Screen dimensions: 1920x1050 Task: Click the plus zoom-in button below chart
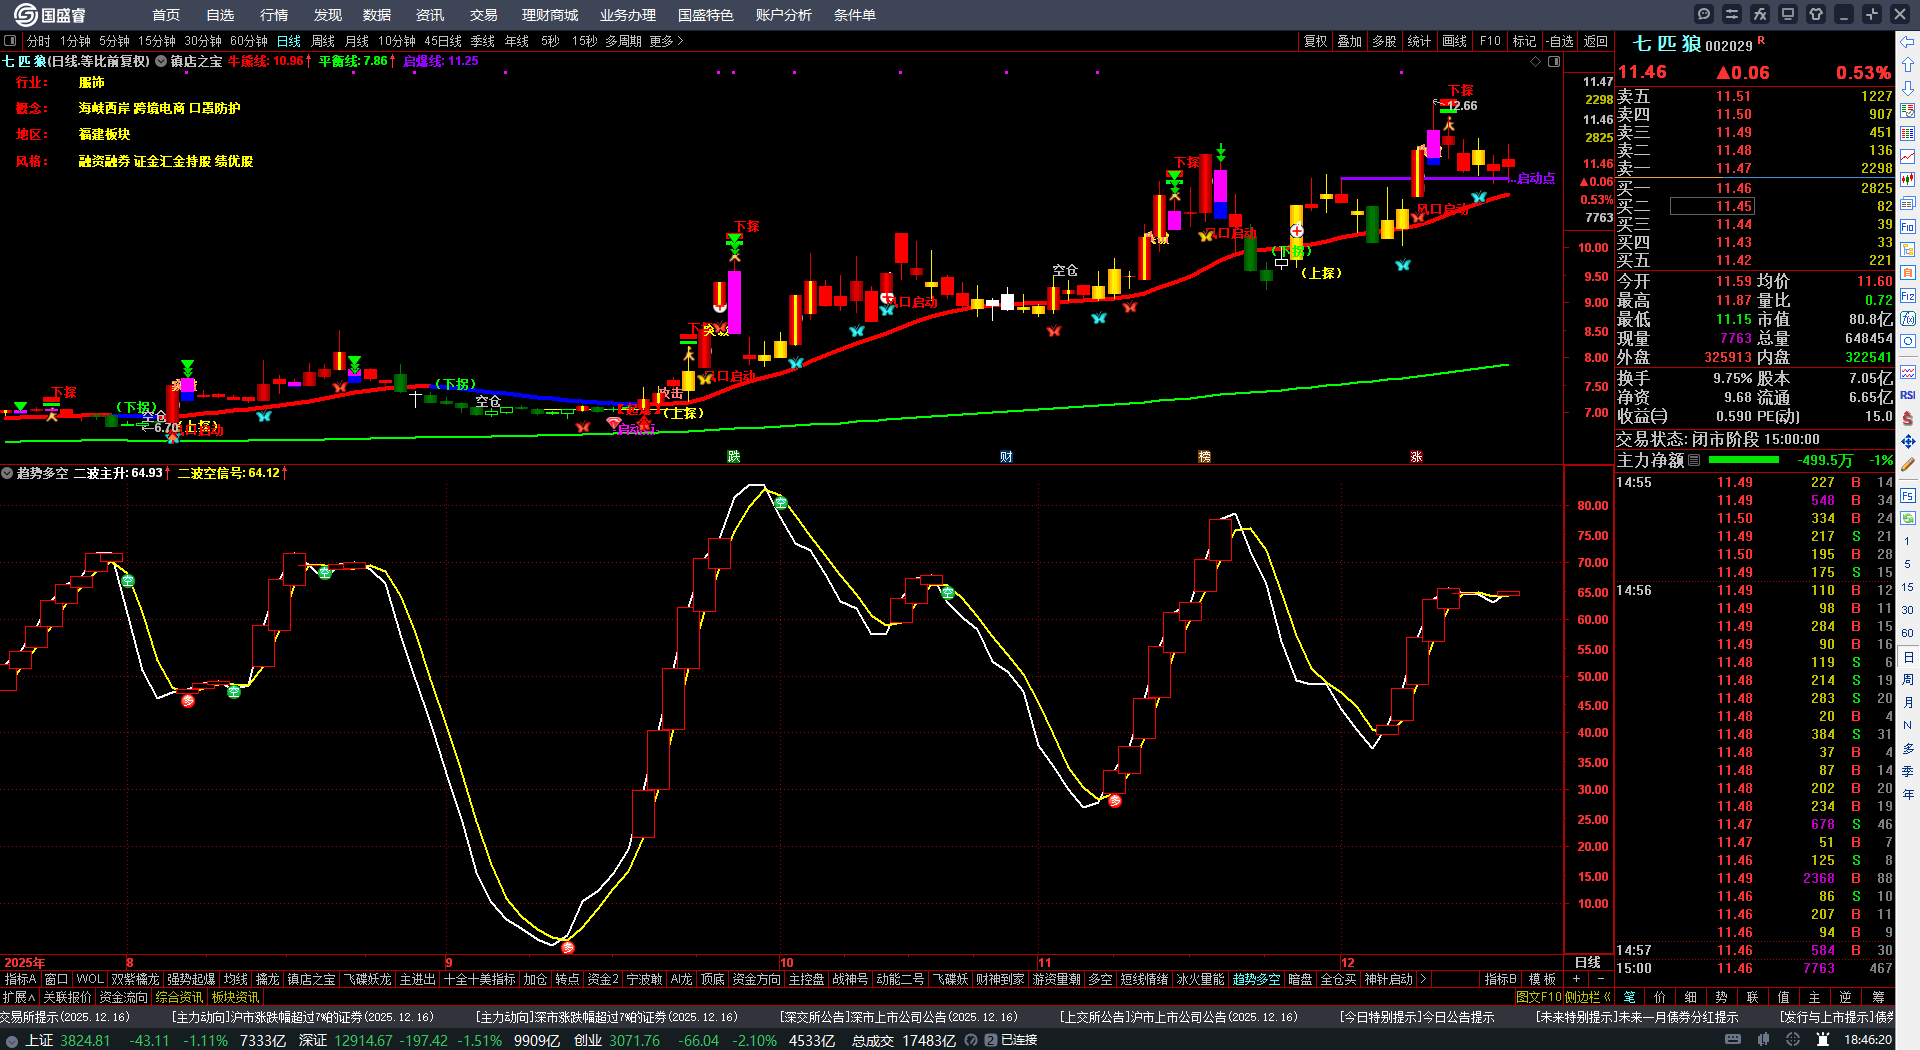(x=1577, y=979)
